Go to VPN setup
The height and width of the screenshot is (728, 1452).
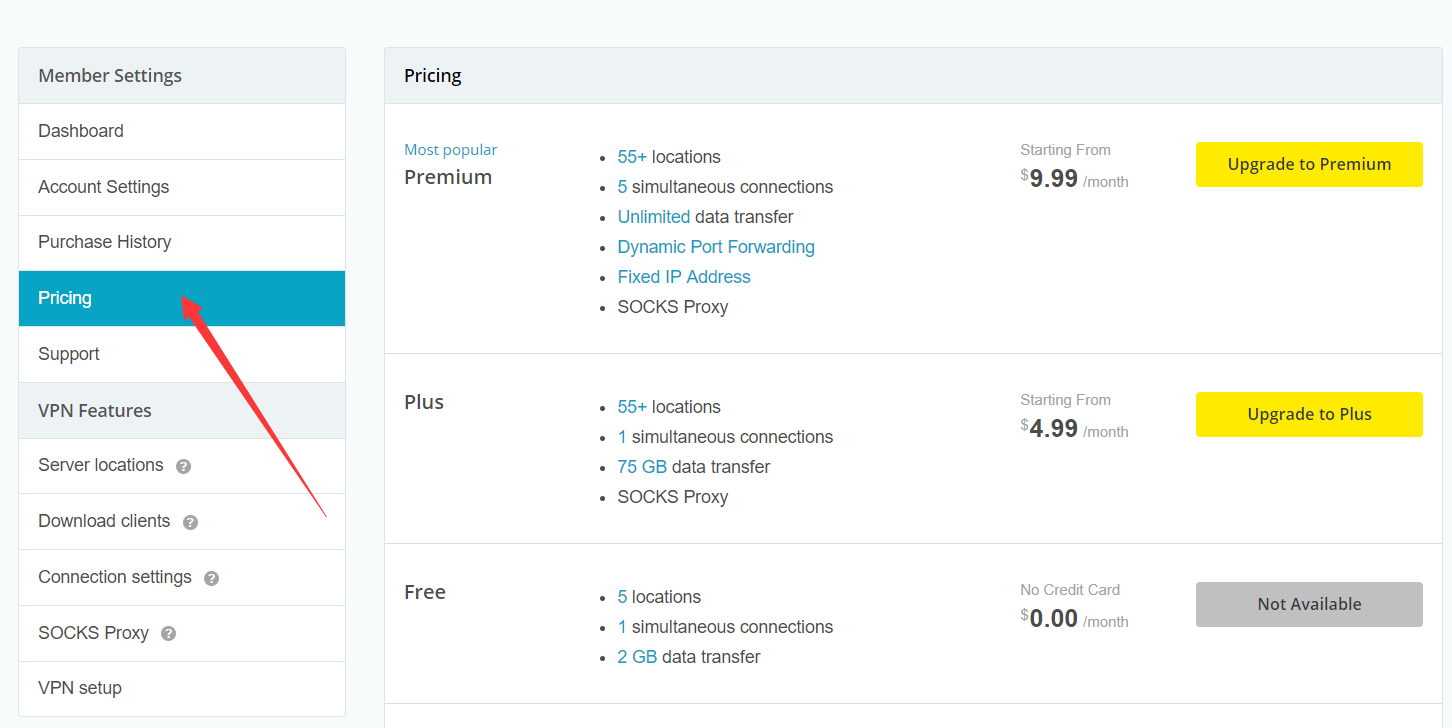80,688
